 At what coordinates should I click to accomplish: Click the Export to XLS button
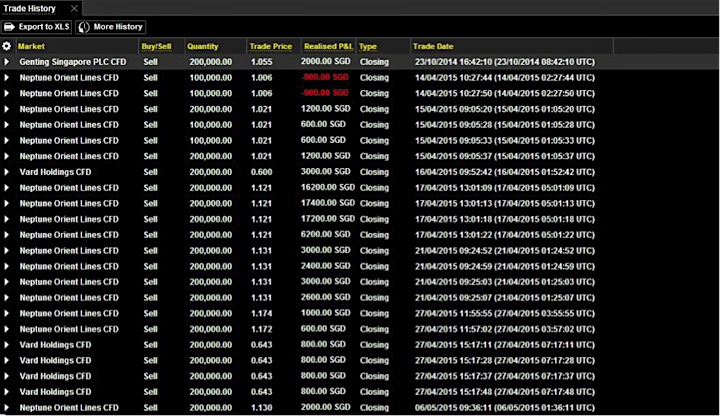point(36,27)
